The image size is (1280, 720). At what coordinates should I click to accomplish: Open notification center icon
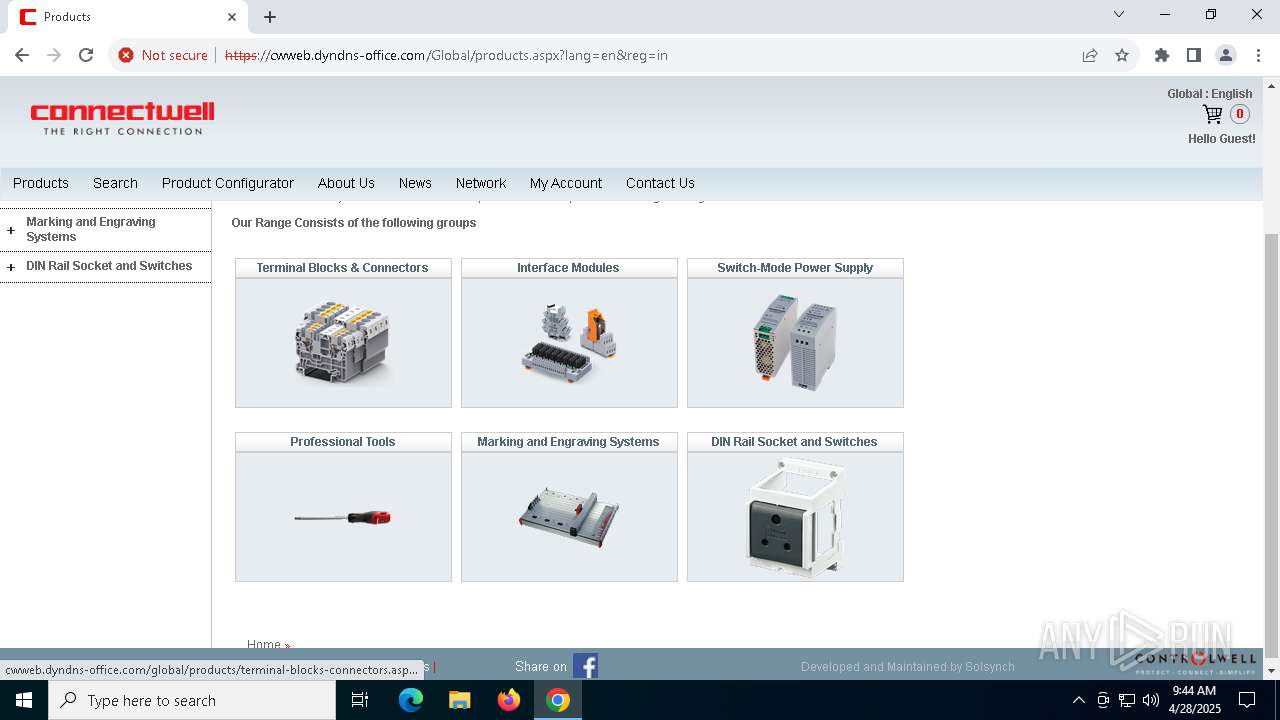1247,700
